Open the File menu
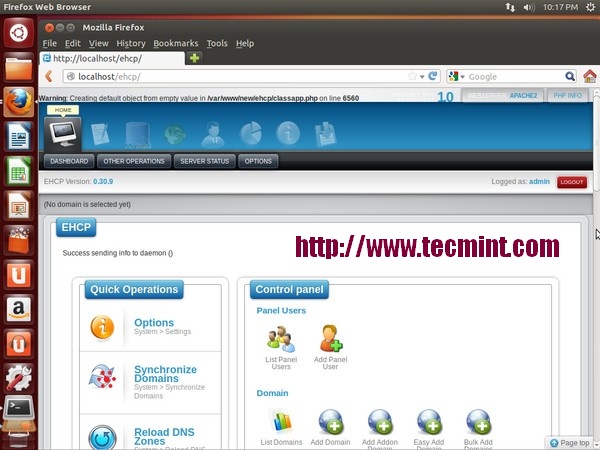Viewport: 600px width, 450px height. pyautogui.click(x=50, y=43)
